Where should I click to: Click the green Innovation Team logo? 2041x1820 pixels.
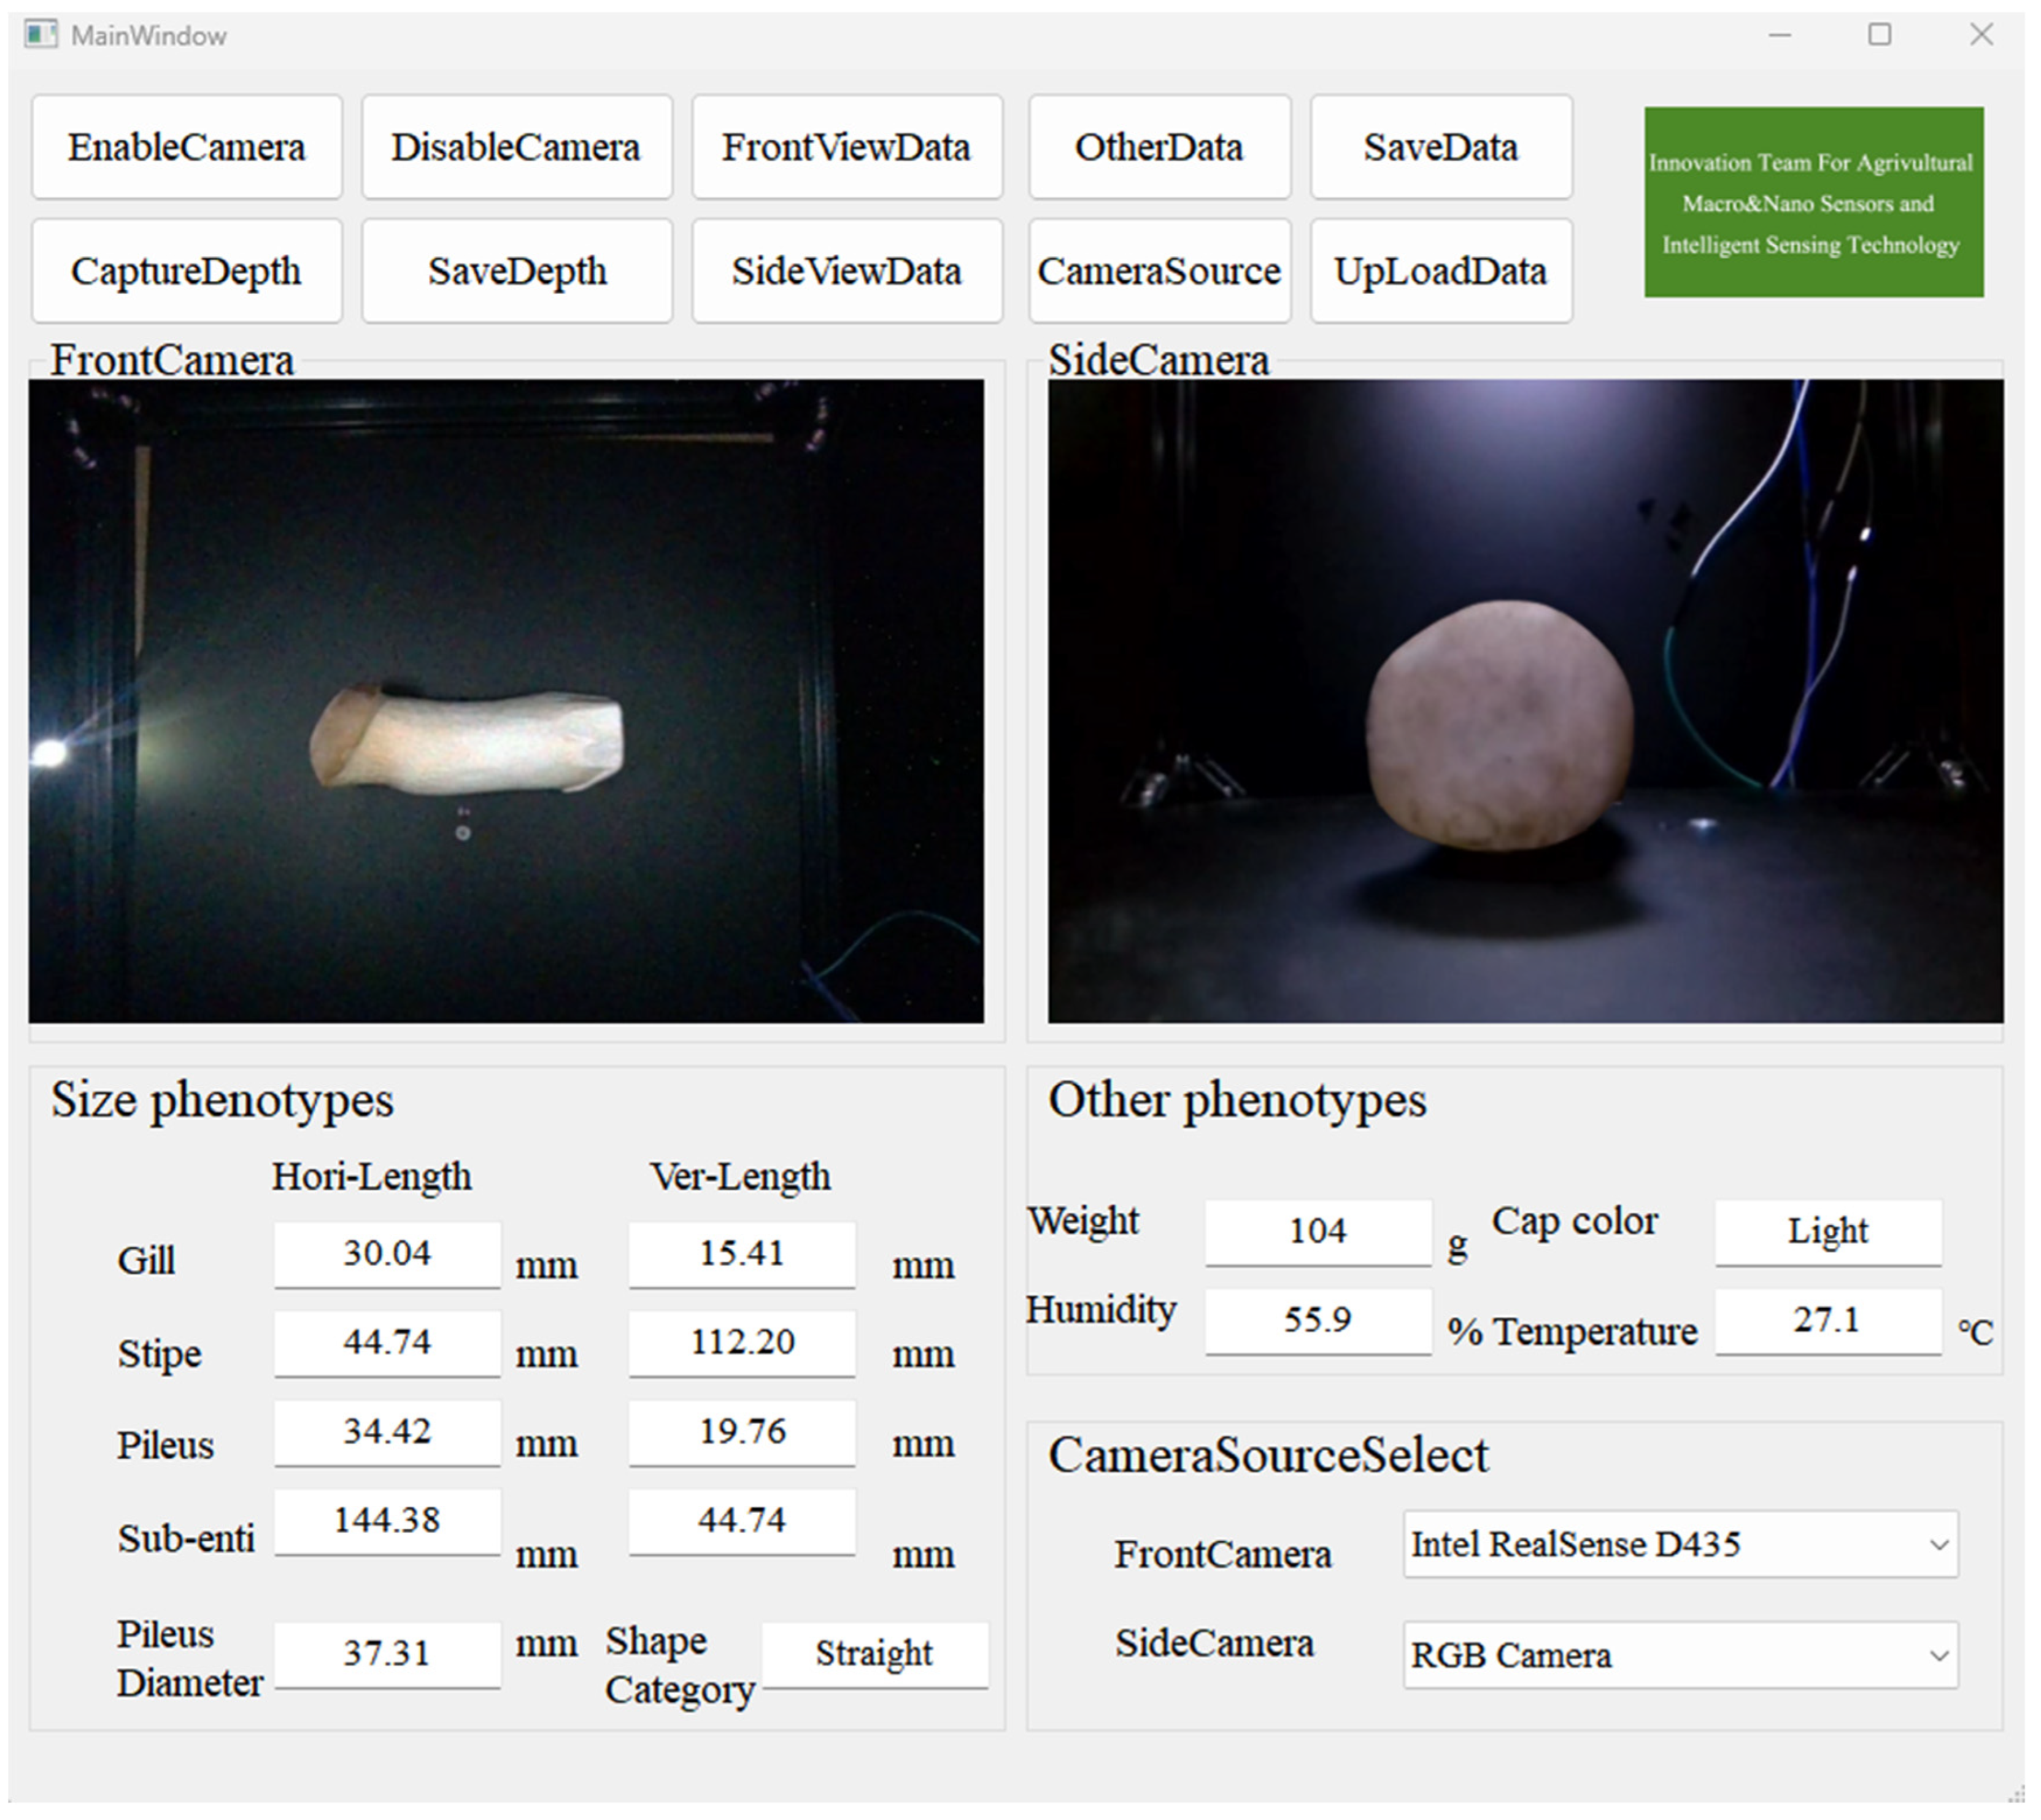pos(1813,202)
